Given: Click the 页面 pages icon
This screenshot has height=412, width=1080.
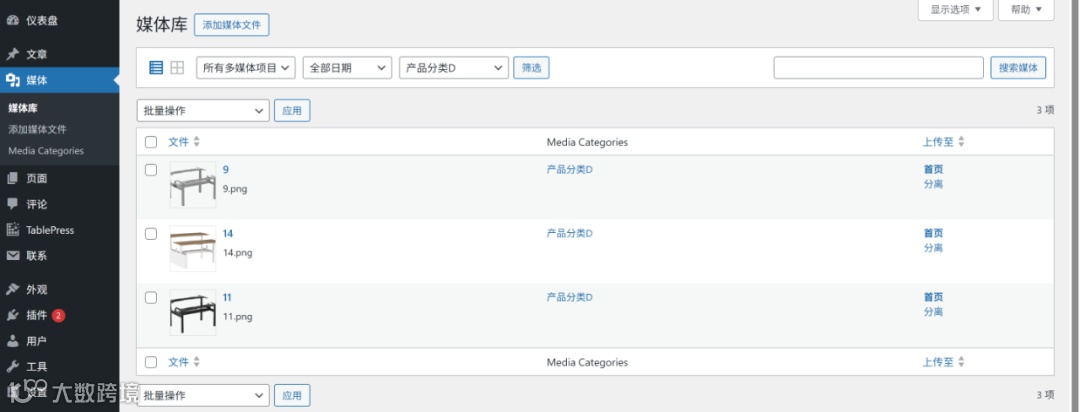Looking at the screenshot, I should [12, 178].
